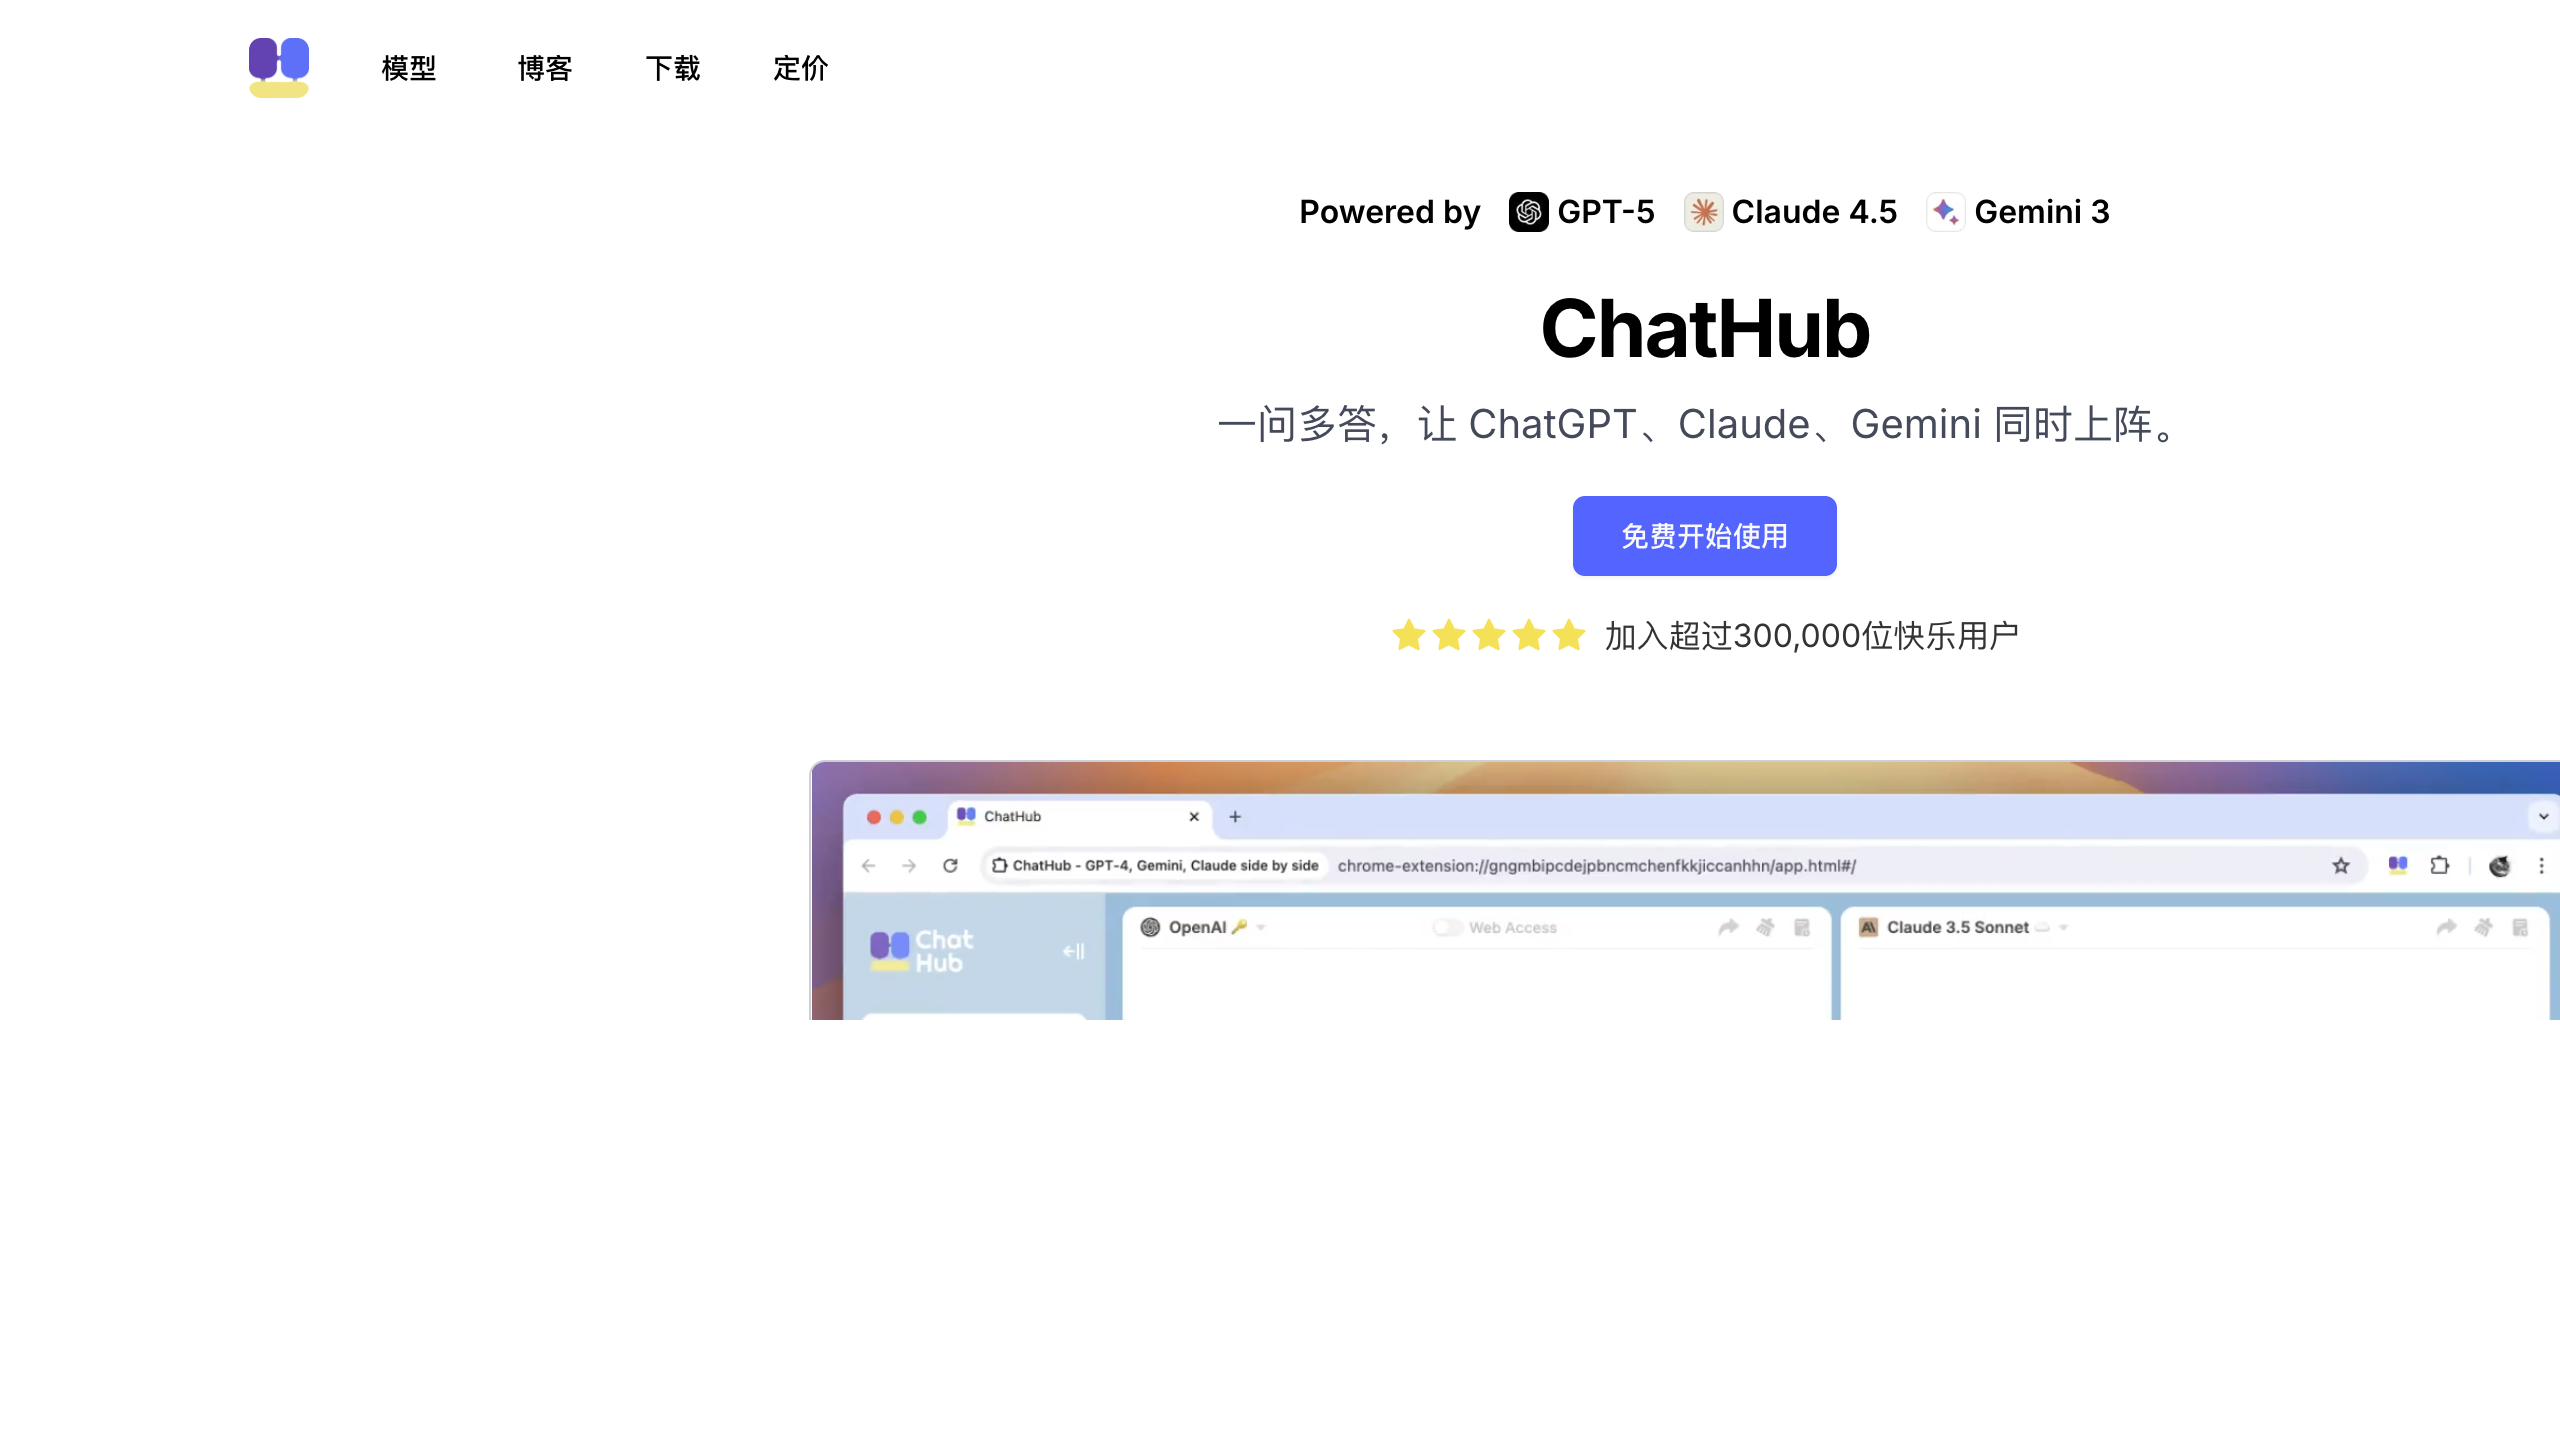Open the demo browser three-dot menu
This screenshot has height=1440, width=2560.
[2541, 866]
